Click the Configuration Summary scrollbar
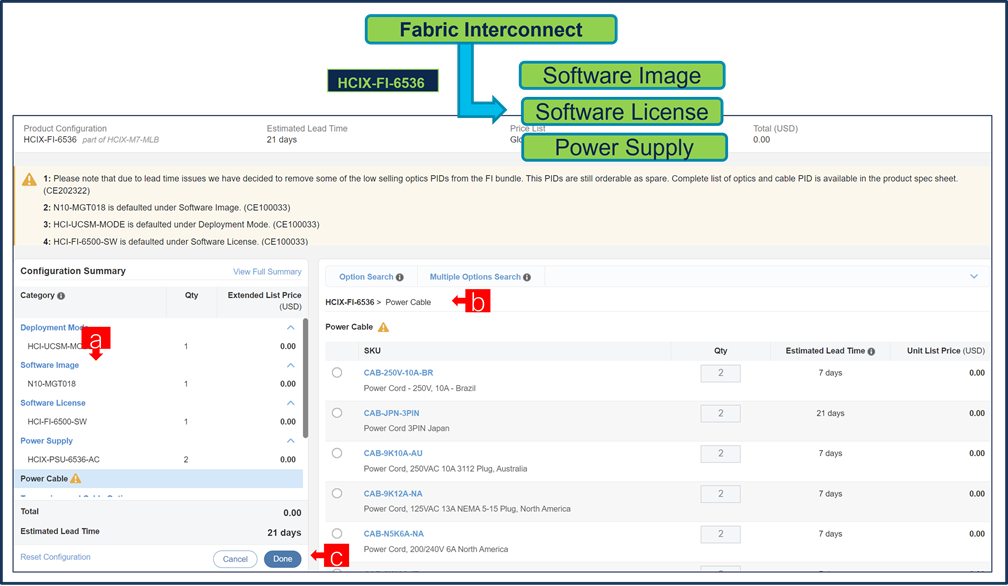The width and height of the screenshot is (1008, 586). (305, 378)
